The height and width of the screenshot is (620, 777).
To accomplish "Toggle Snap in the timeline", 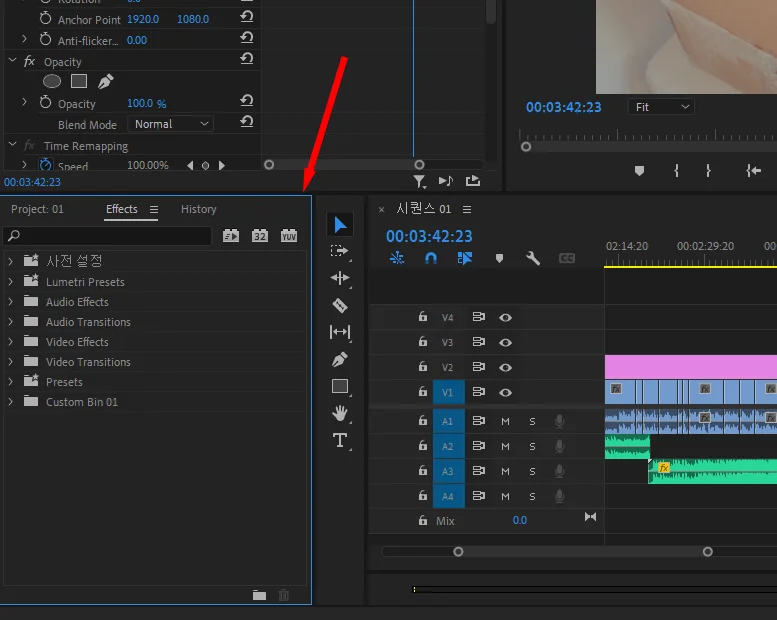I will click(x=431, y=258).
